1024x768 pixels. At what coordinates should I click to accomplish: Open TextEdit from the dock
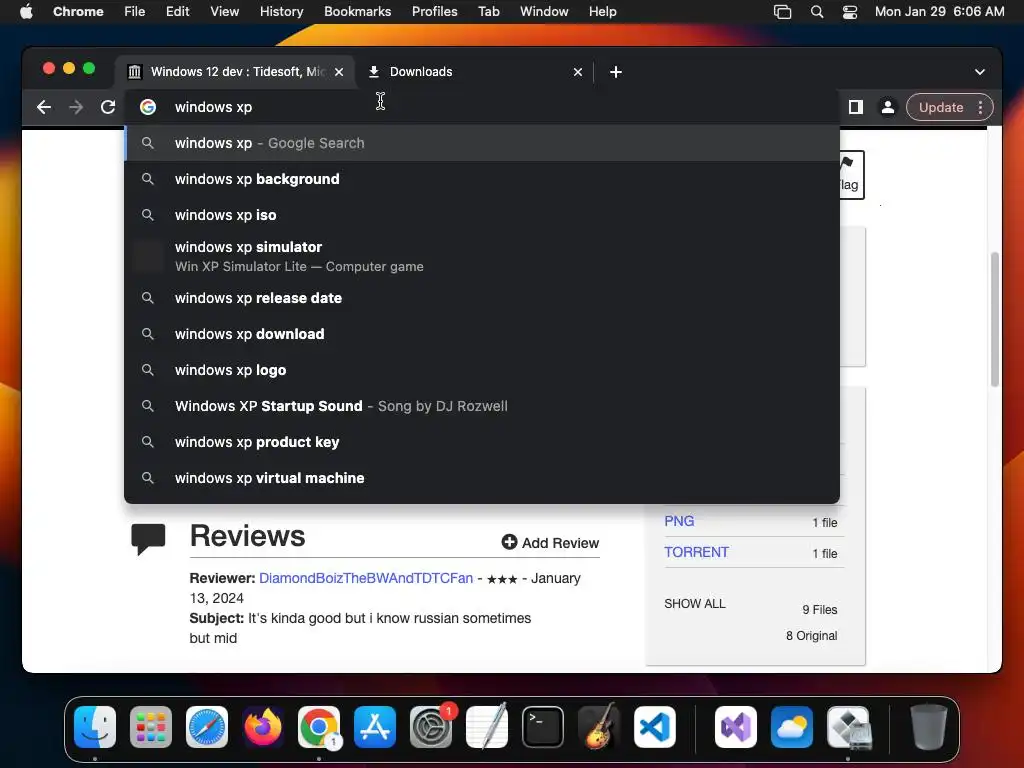(x=487, y=726)
